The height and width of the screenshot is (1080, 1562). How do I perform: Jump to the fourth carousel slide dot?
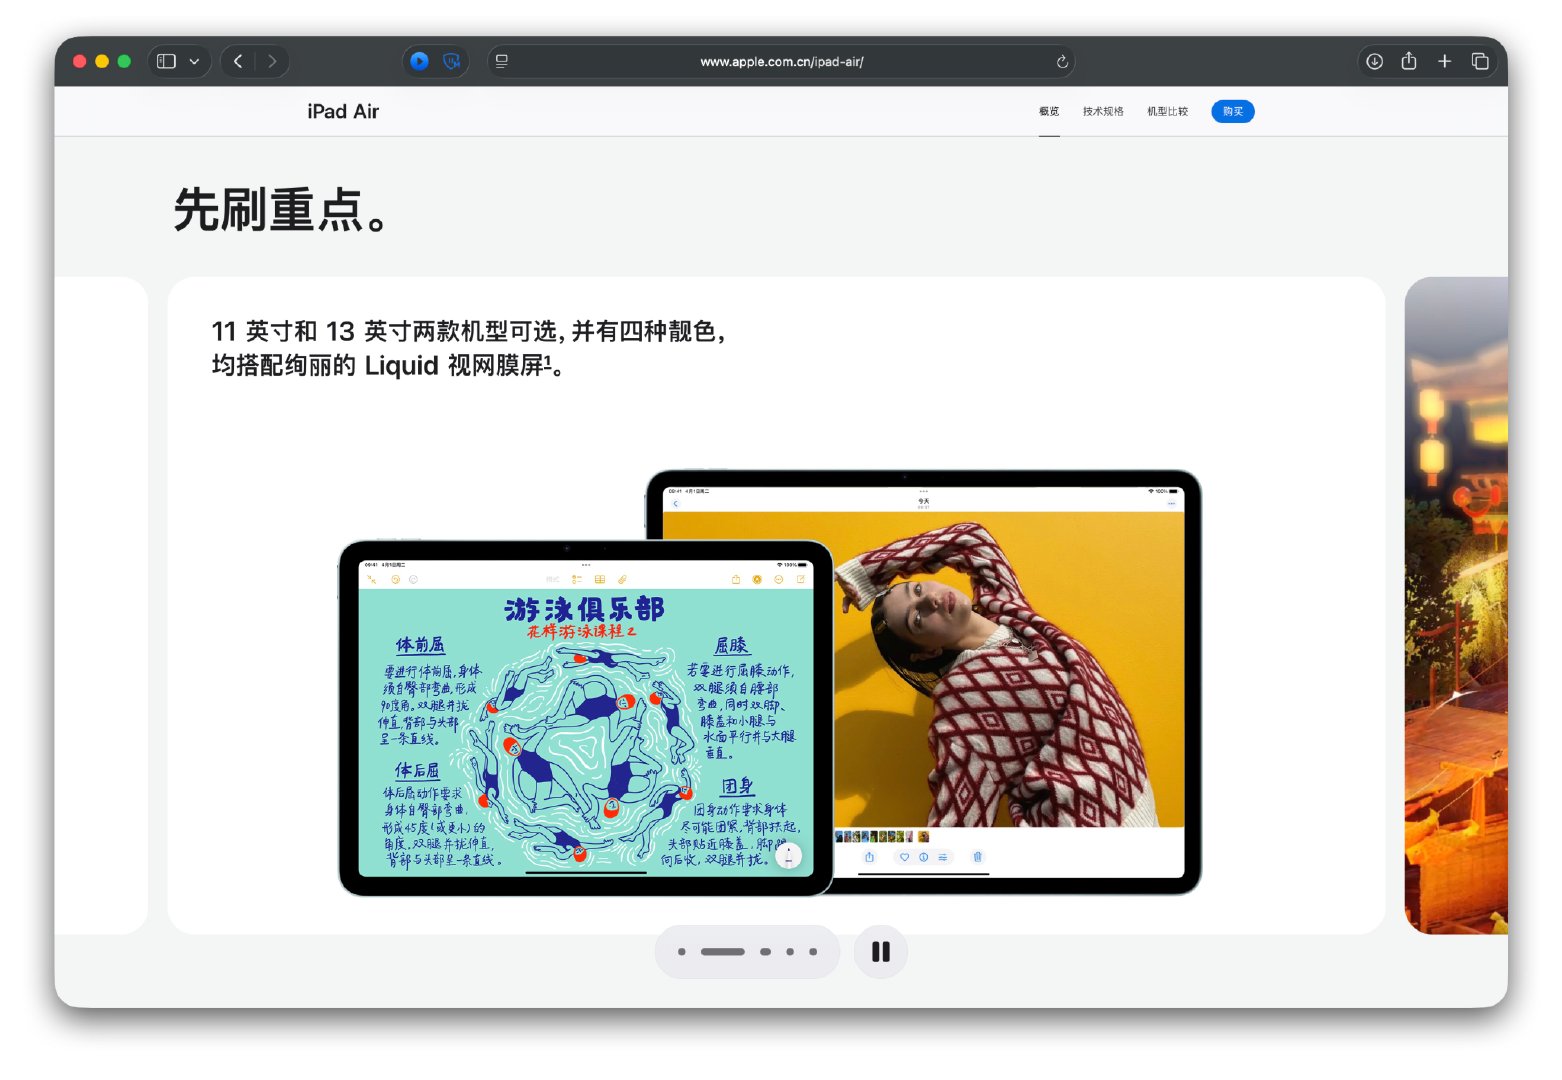790,952
